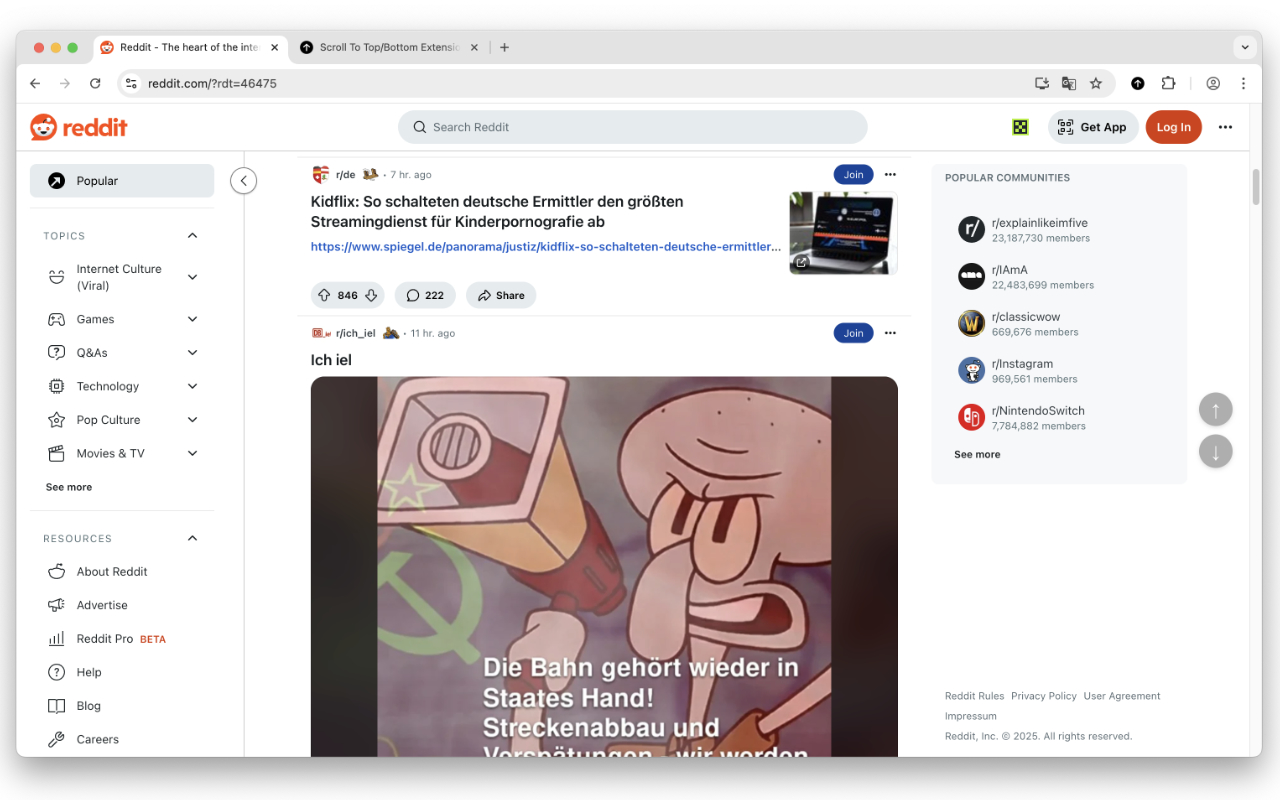Open more options for the r/de post
1280x800 pixels.
[x=890, y=175]
